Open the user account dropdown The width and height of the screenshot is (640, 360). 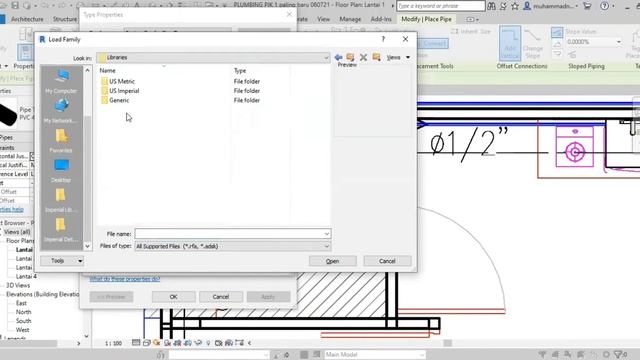tap(550, 6)
